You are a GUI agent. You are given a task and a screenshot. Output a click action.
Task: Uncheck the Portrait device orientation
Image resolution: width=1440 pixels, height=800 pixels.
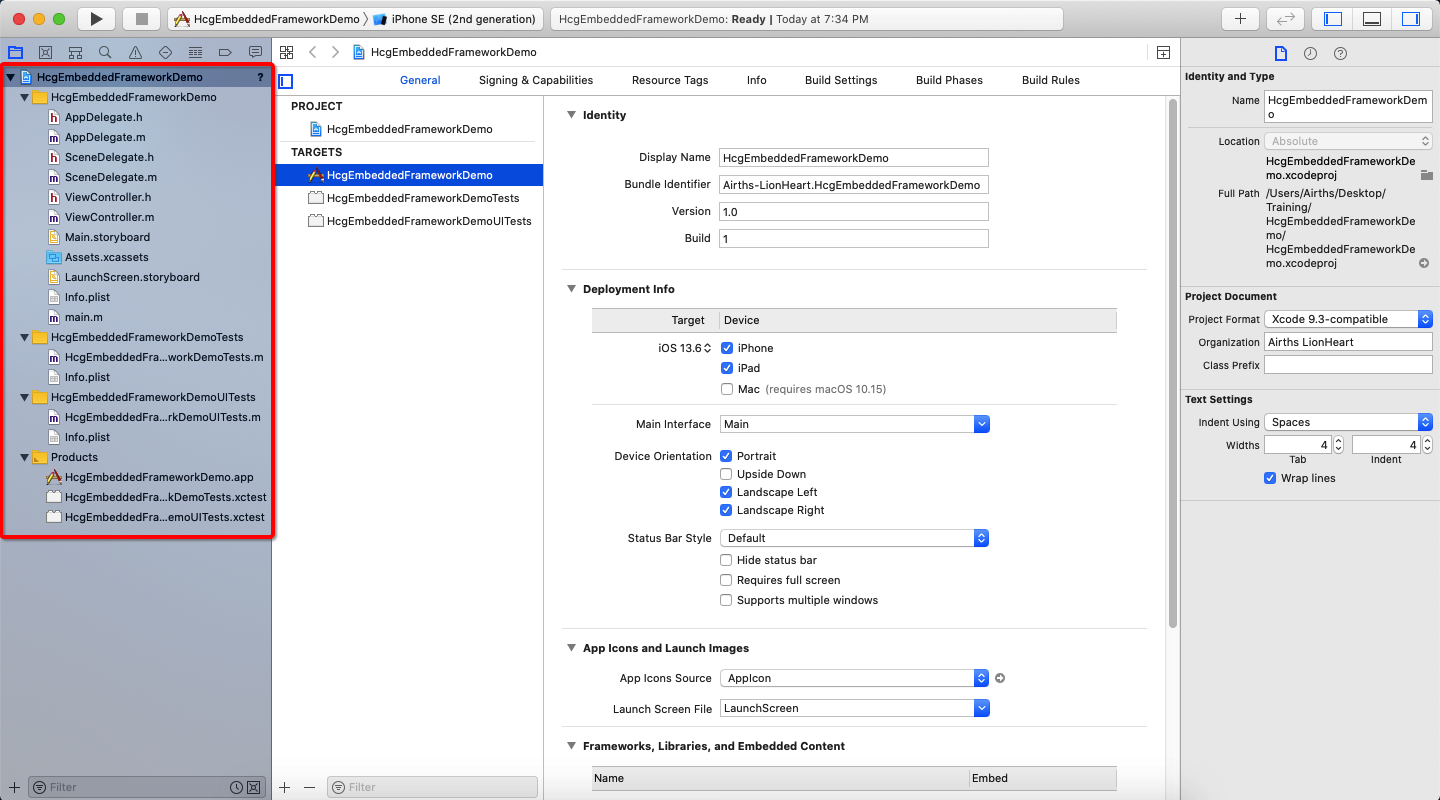(x=727, y=456)
